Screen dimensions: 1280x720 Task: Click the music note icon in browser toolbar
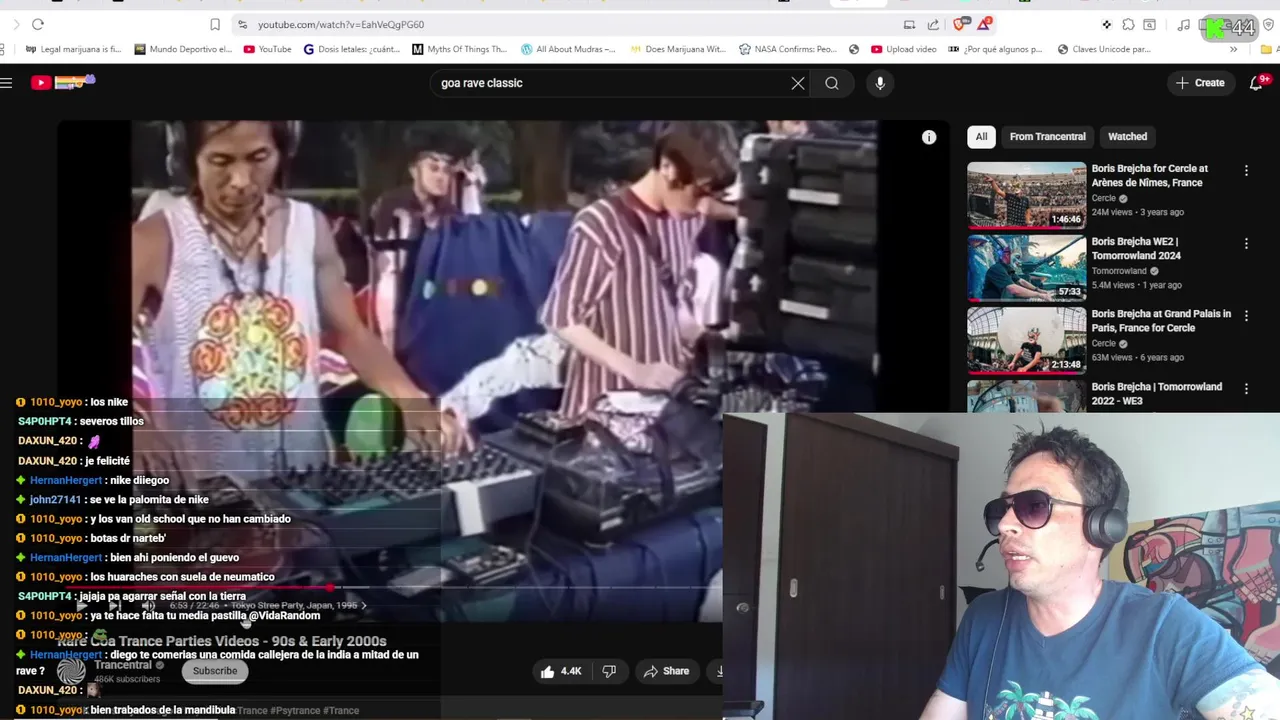1184,25
